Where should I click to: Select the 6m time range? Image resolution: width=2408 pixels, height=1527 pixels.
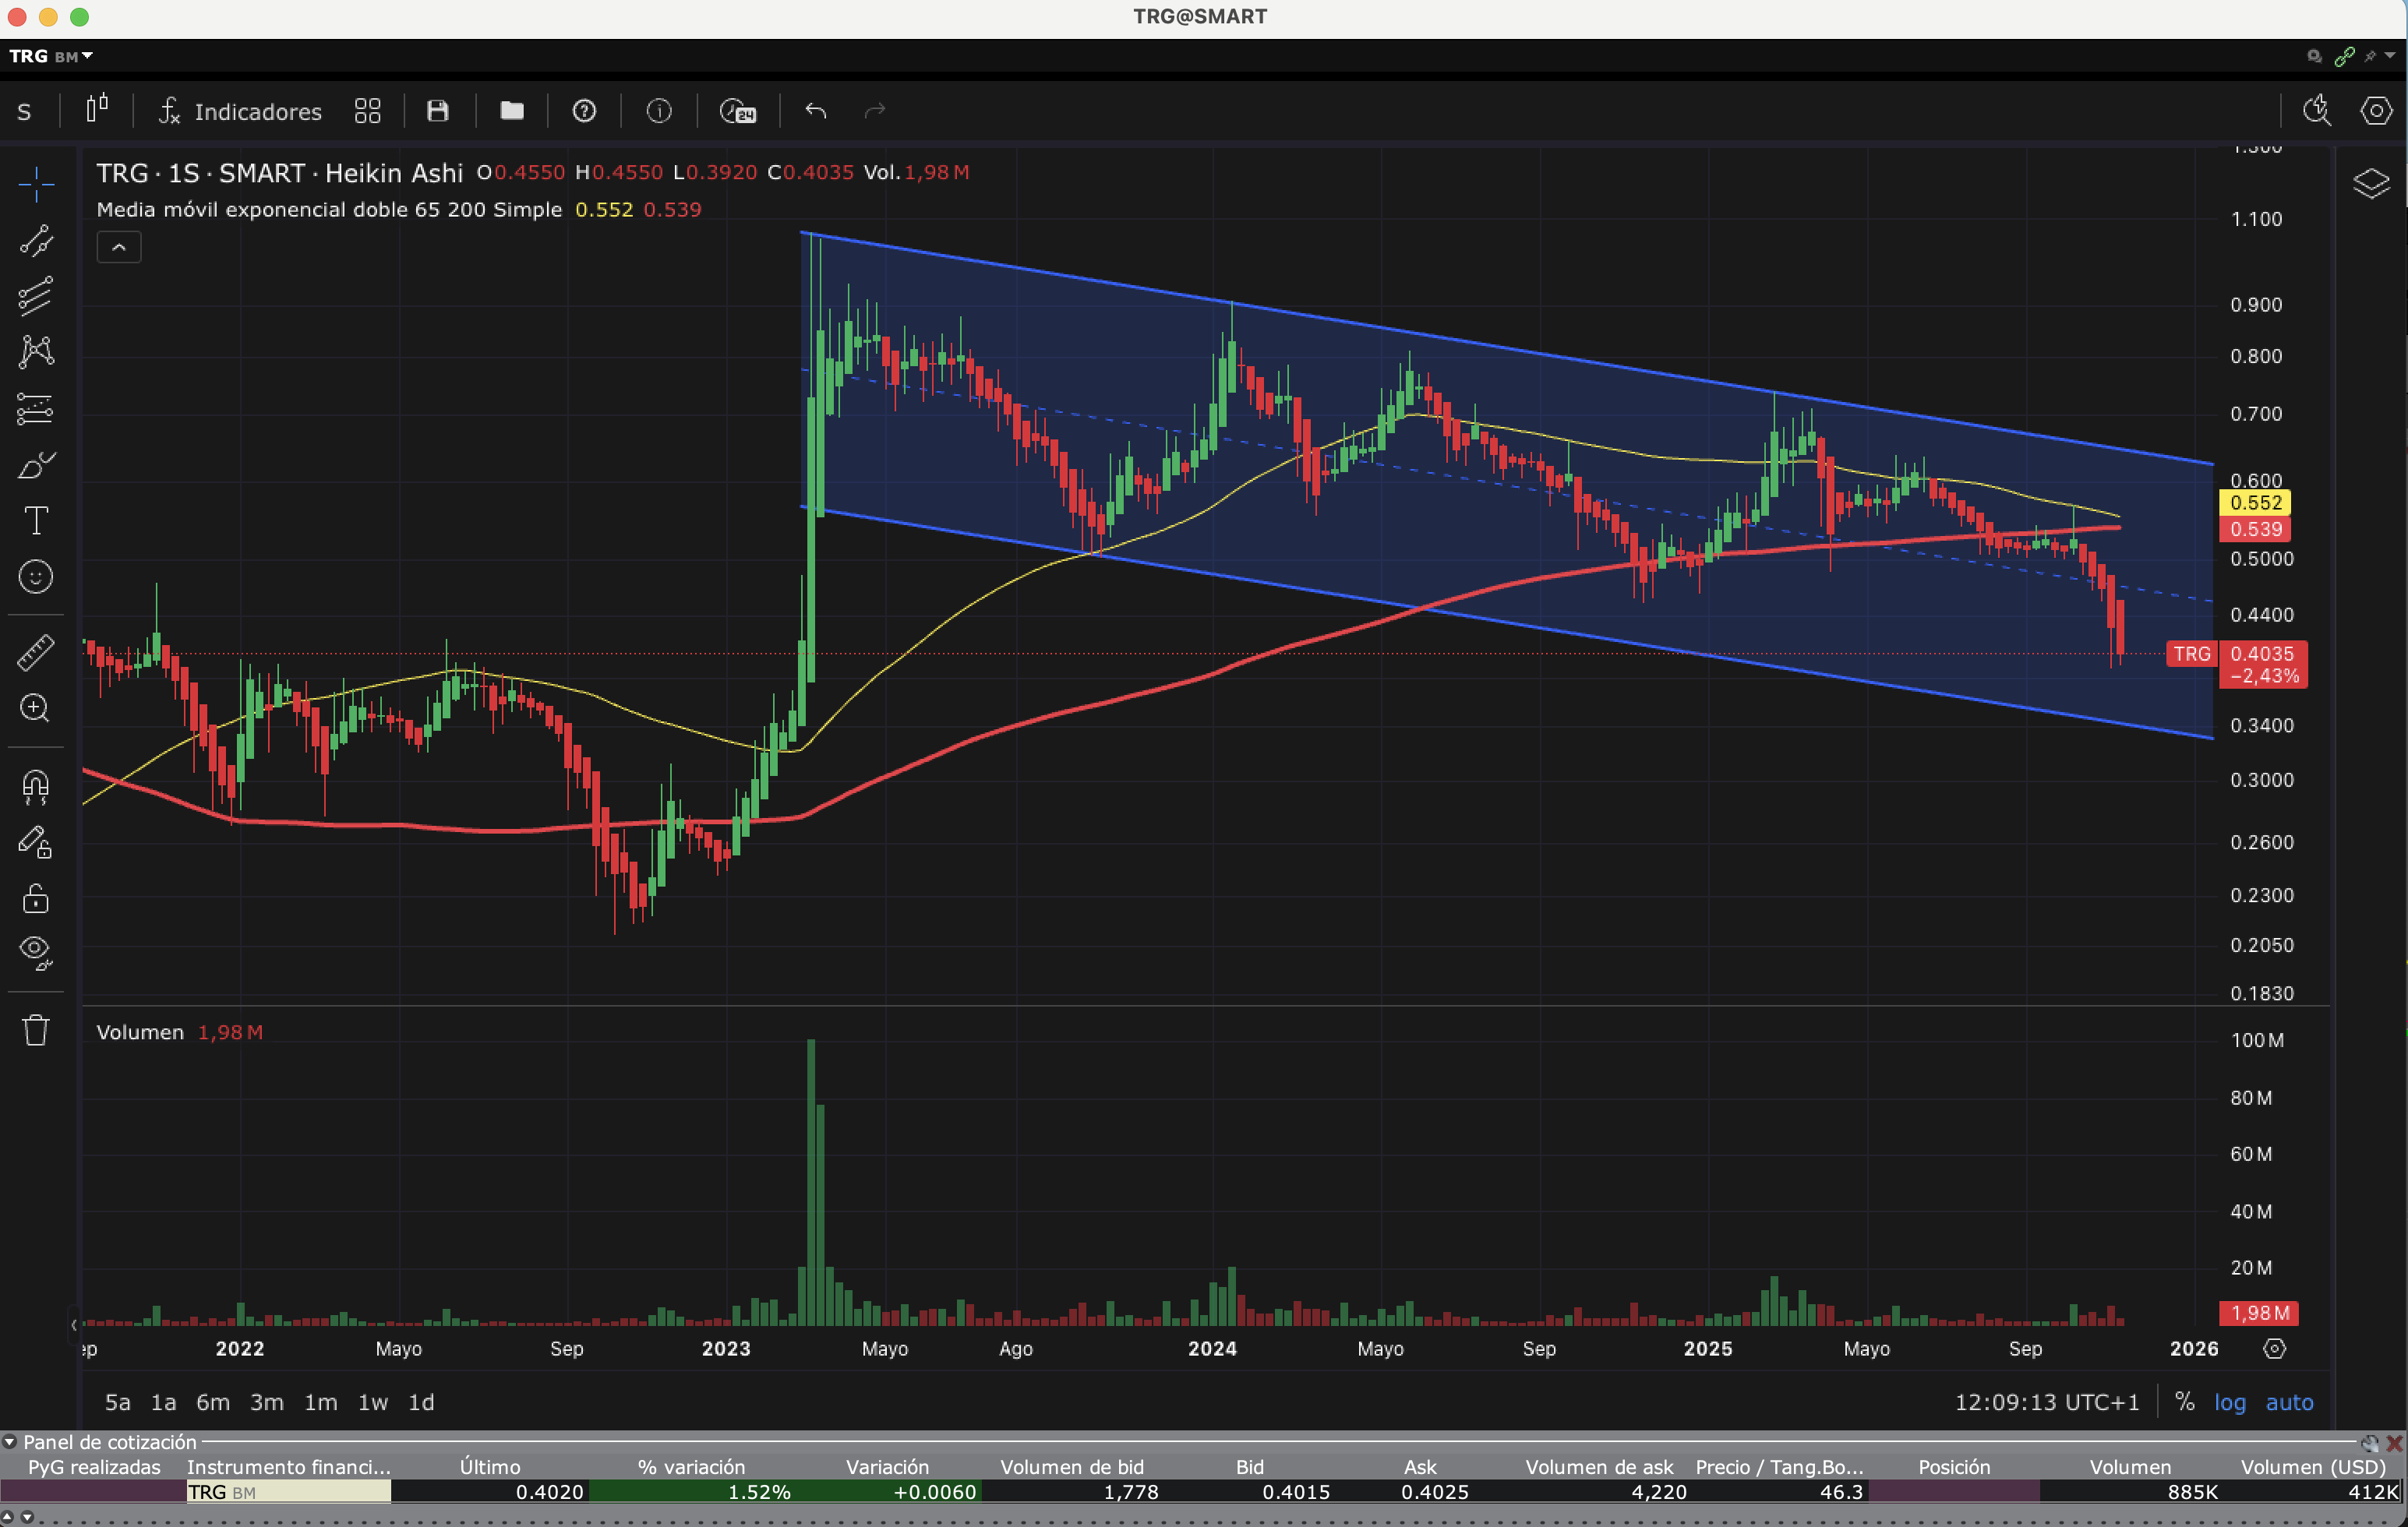212,1402
